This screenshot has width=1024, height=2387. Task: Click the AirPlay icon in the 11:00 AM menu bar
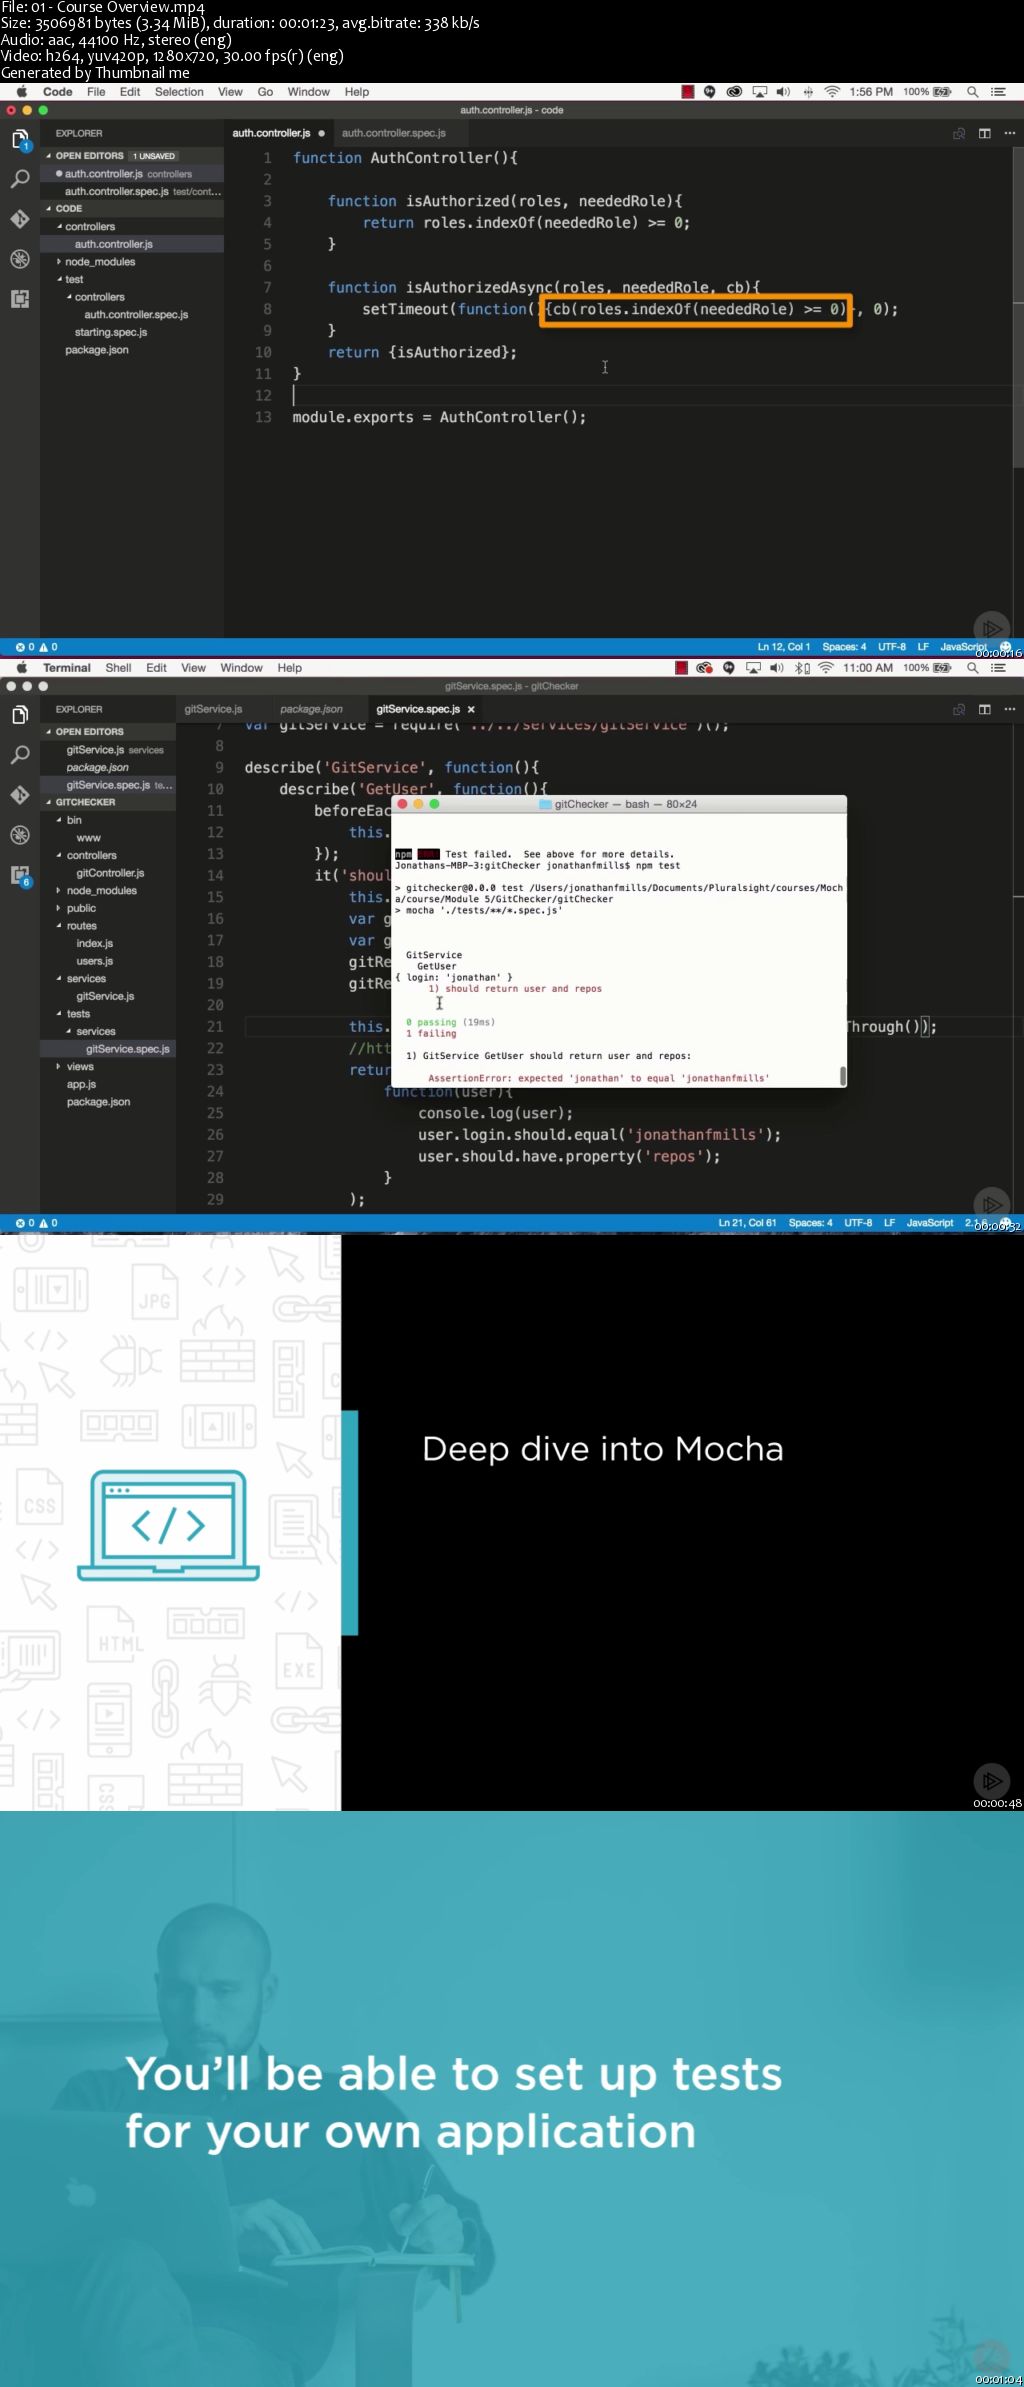click(x=753, y=668)
